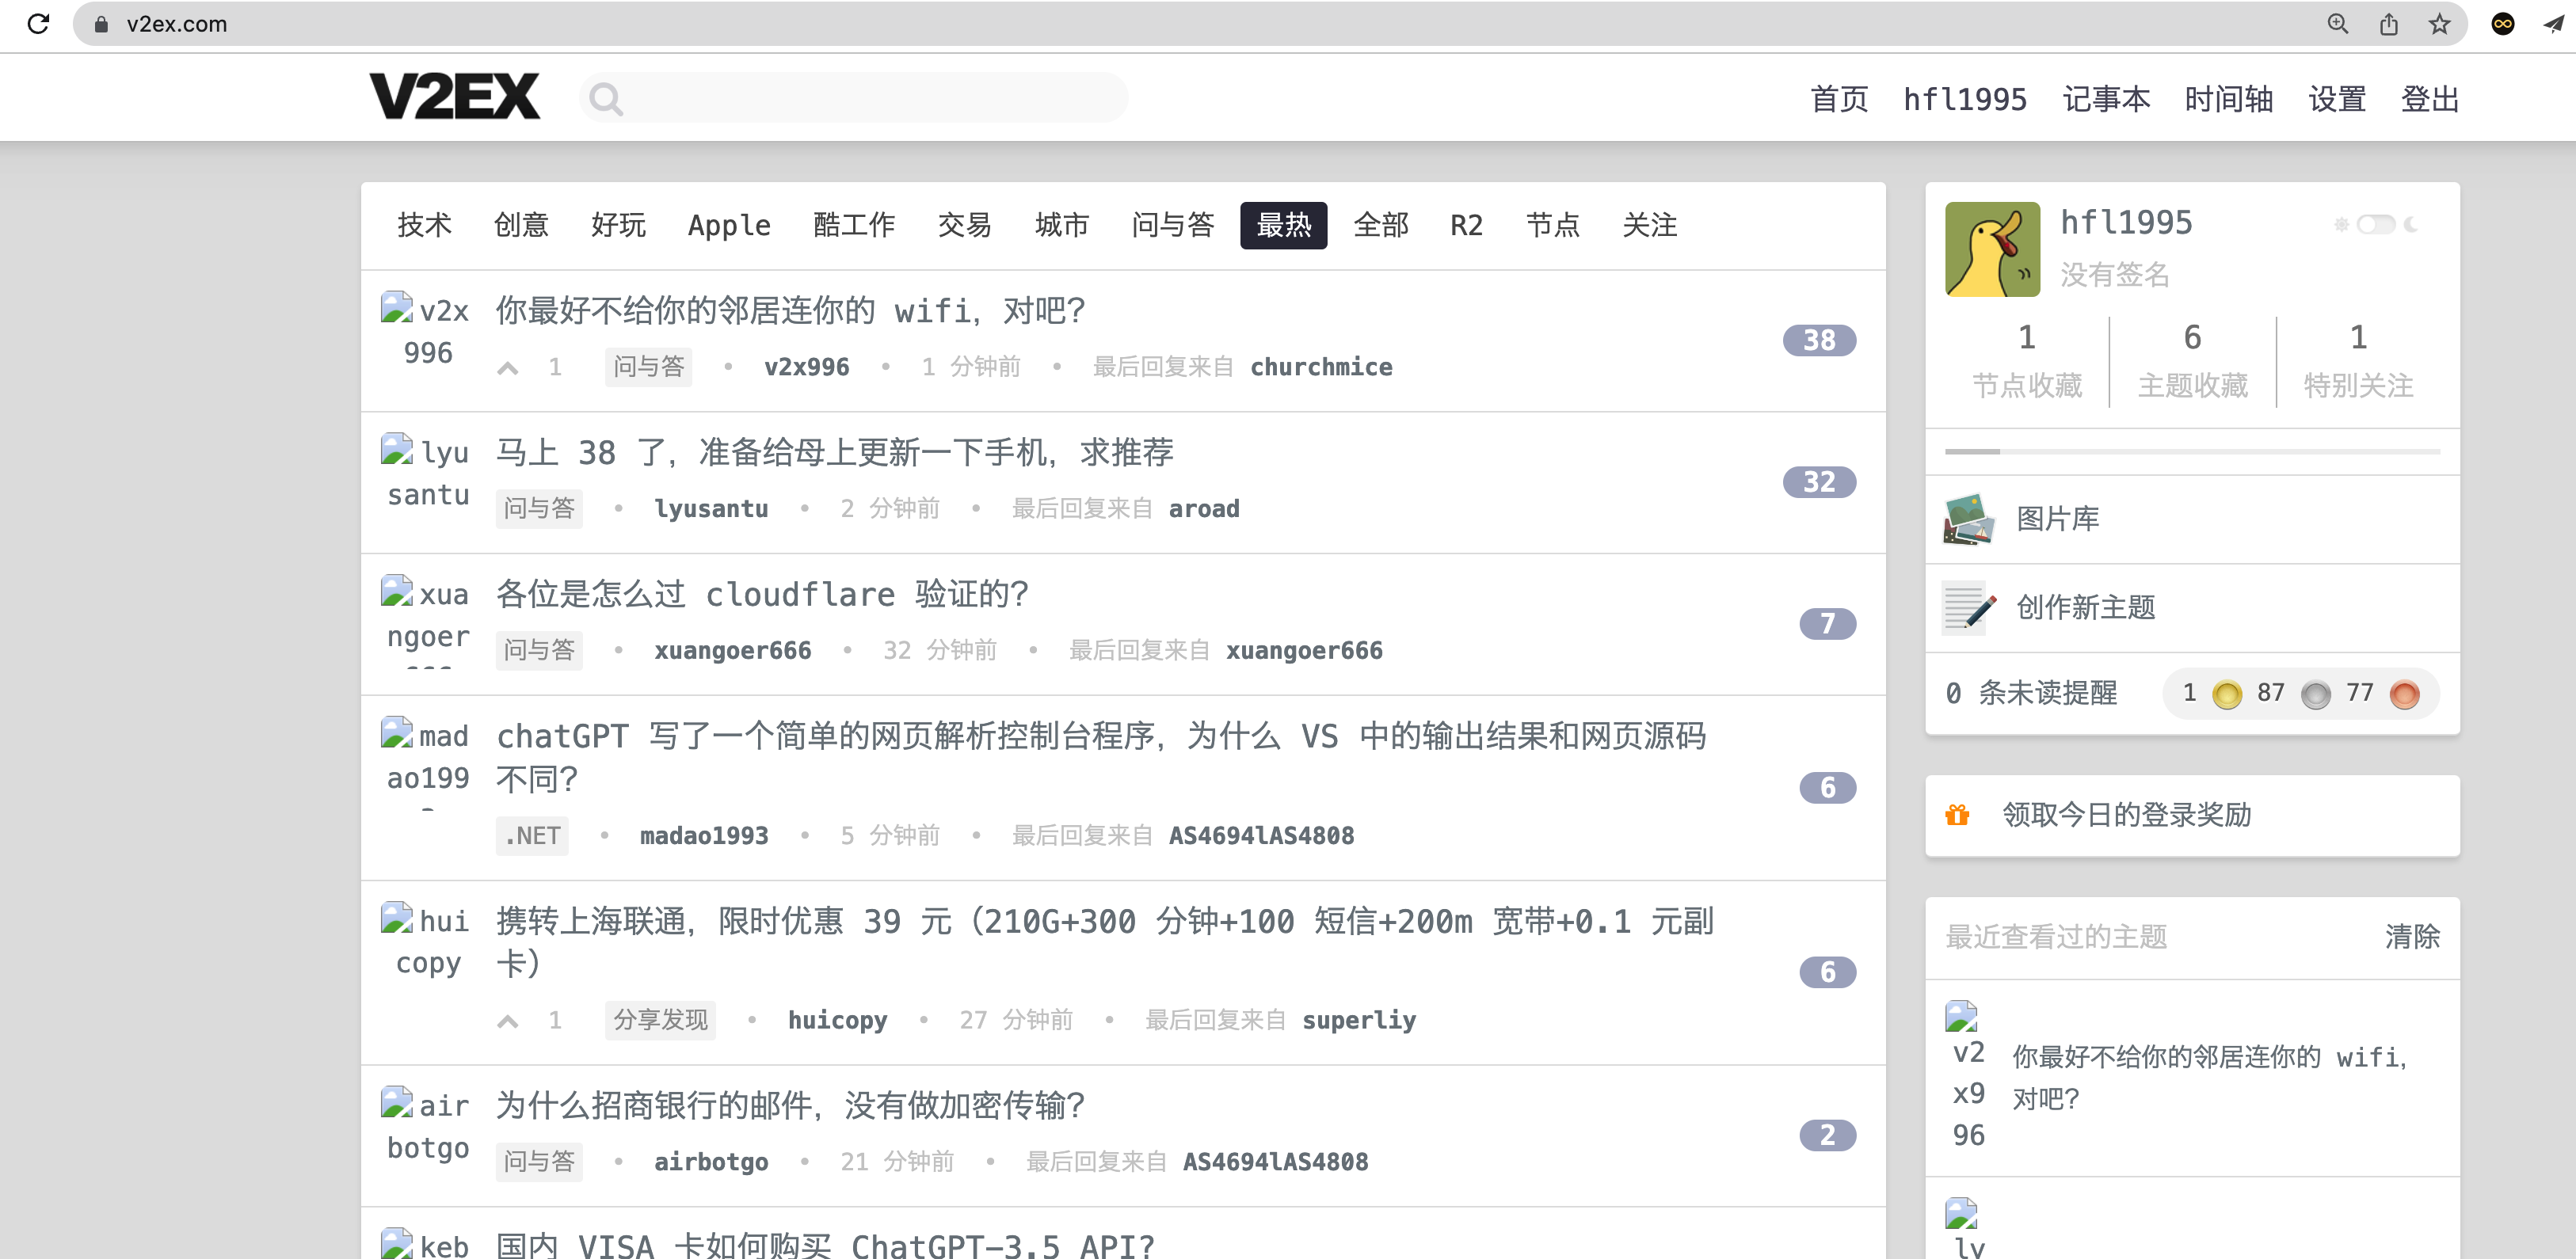Open topic 各位是怎么过 cloudflare 验证的

click(x=762, y=594)
